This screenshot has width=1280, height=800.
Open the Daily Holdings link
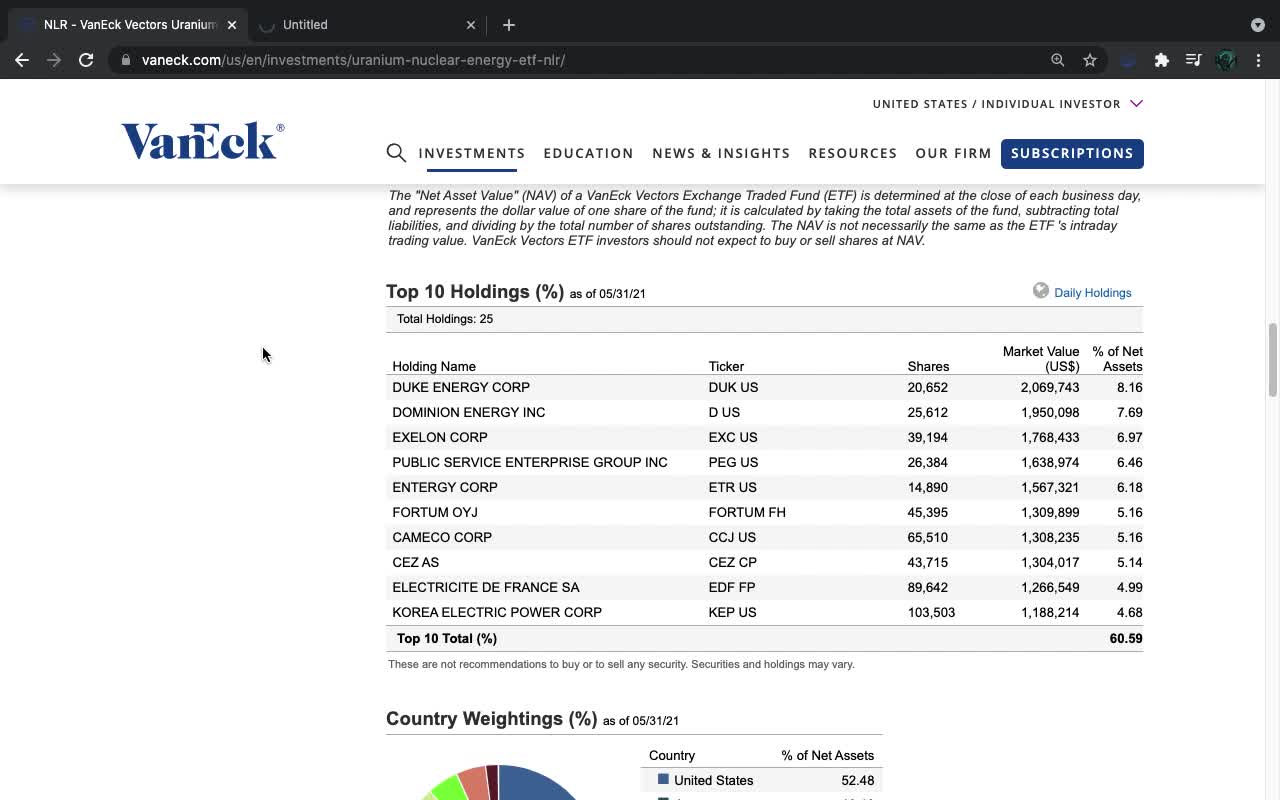pos(1093,293)
